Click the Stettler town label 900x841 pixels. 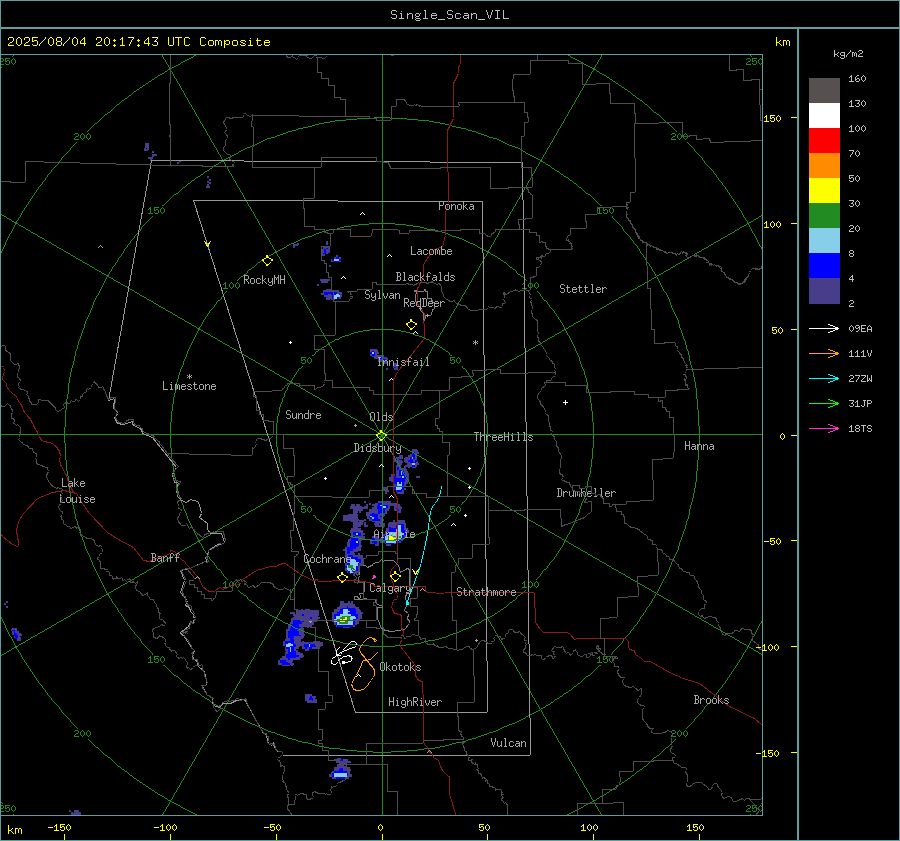[x=583, y=289]
